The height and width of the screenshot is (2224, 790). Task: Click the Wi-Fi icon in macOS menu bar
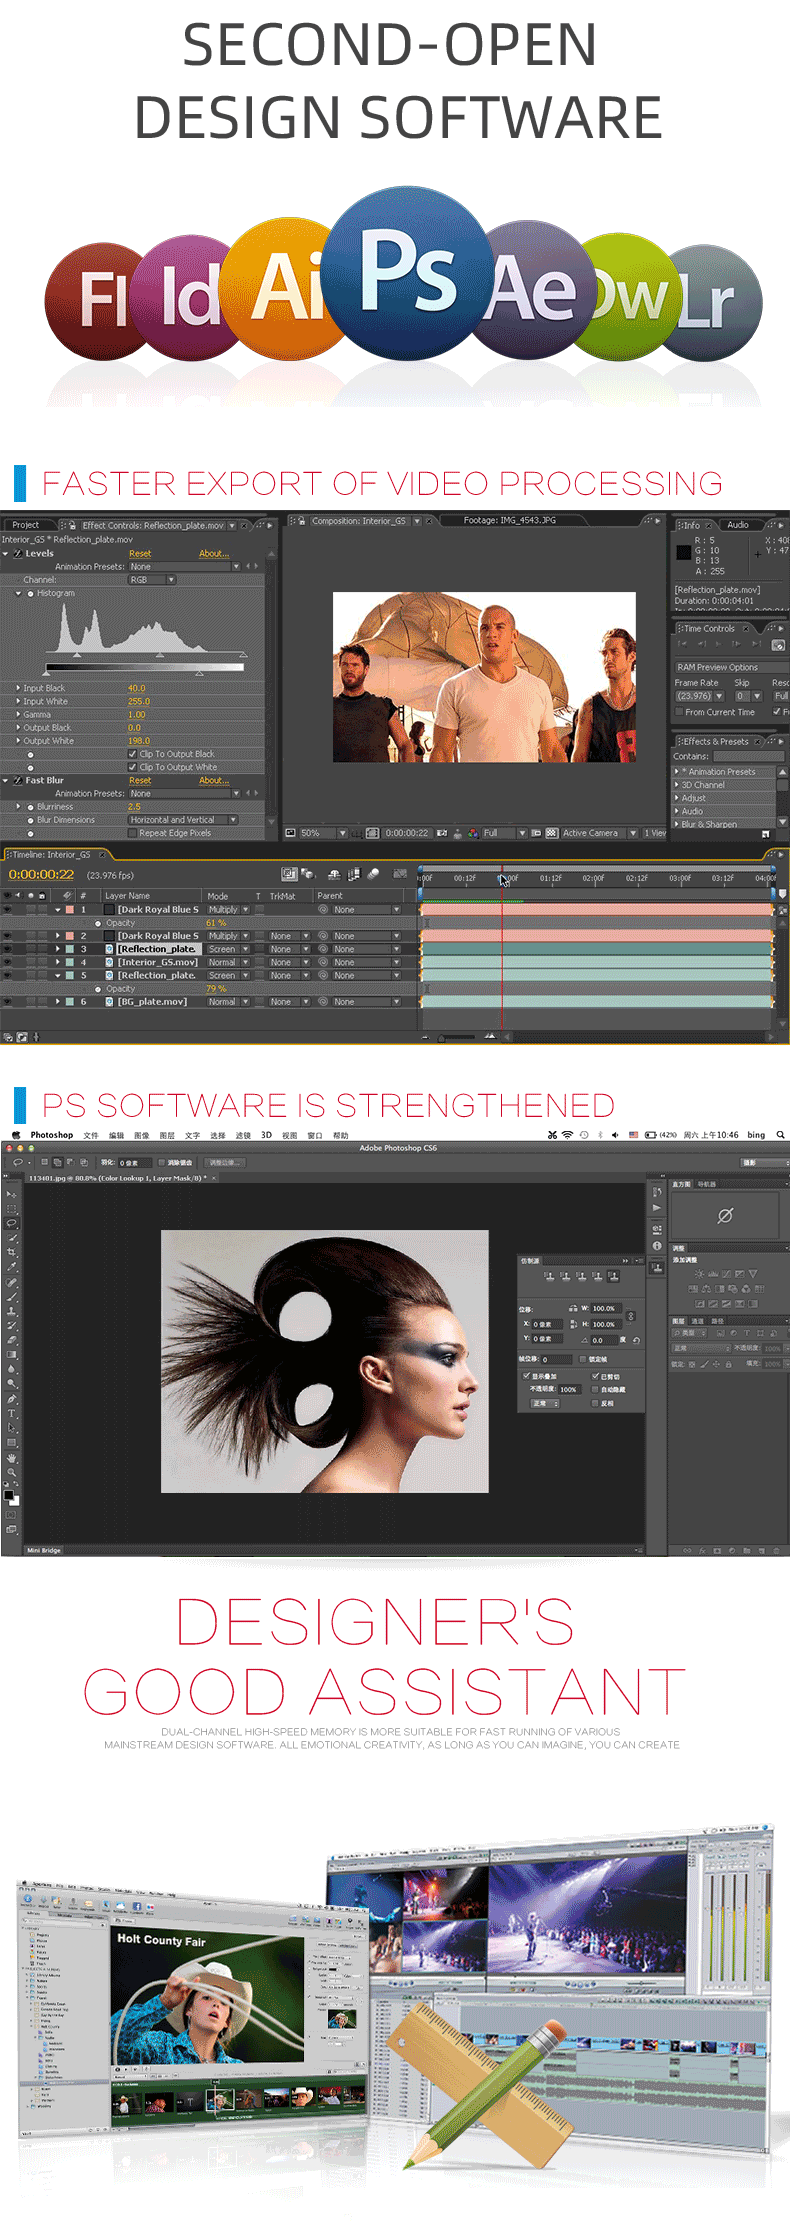tap(568, 1135)
